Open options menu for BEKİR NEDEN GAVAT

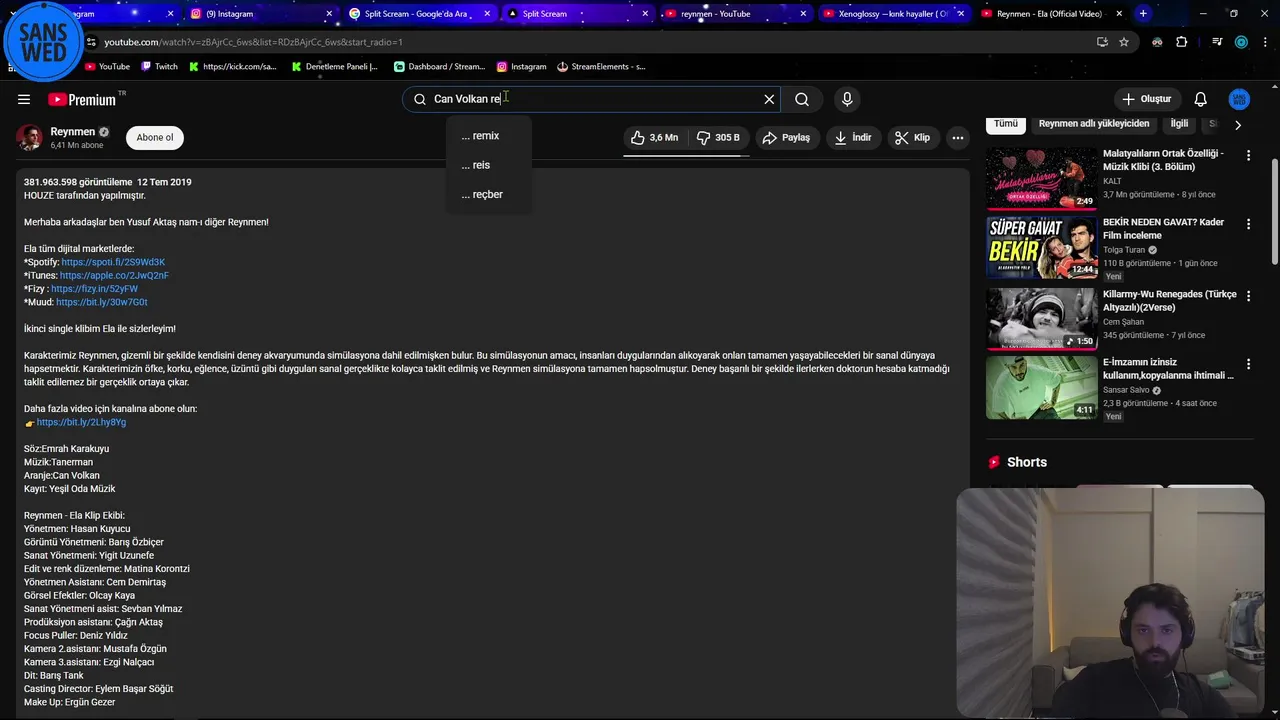point(1248,224)
